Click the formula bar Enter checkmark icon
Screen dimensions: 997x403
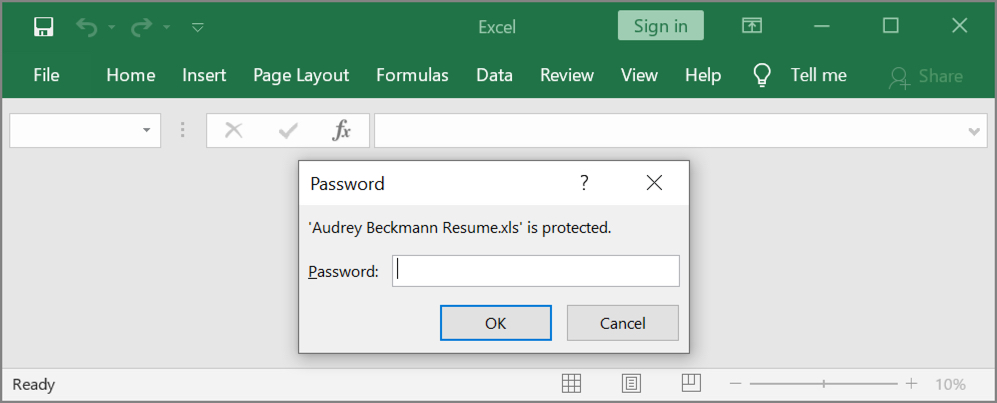coord(288,131)
